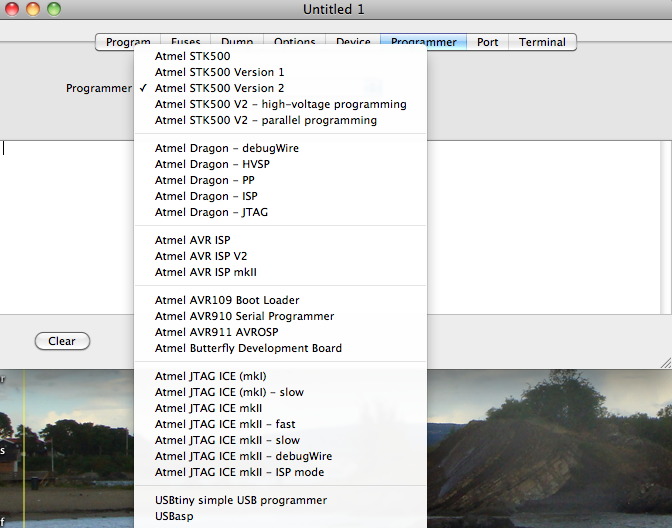
Task: Close the Untitled 1 window
Action: pyautogui.click(x=12, y=9)
